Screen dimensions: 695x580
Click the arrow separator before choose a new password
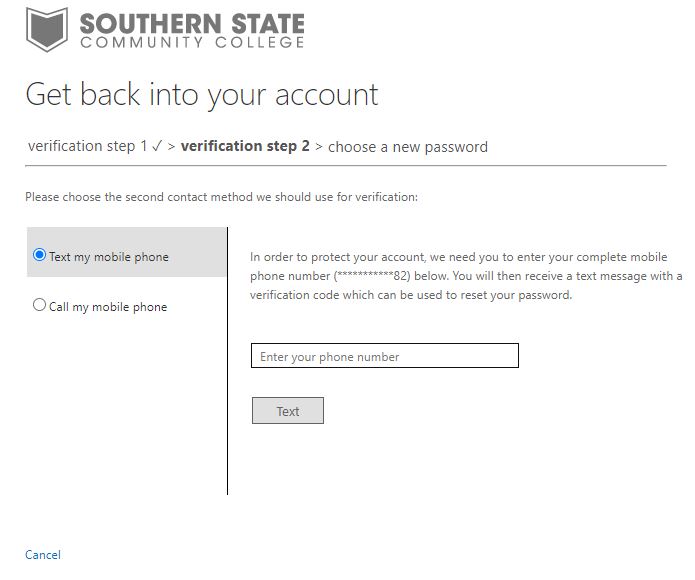coord(319,147)
